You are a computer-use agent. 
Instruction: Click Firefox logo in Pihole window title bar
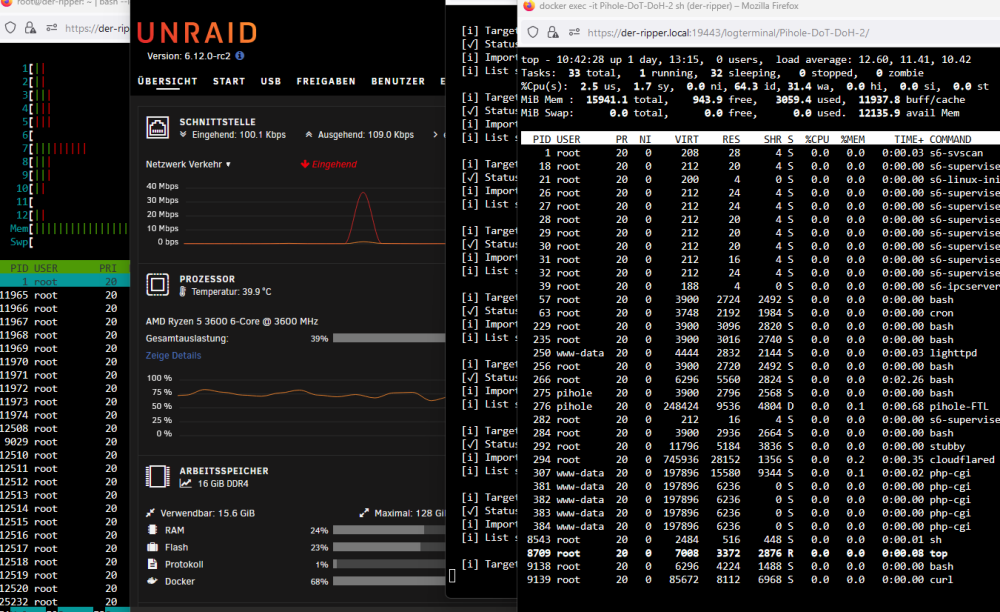click(529, 6)
